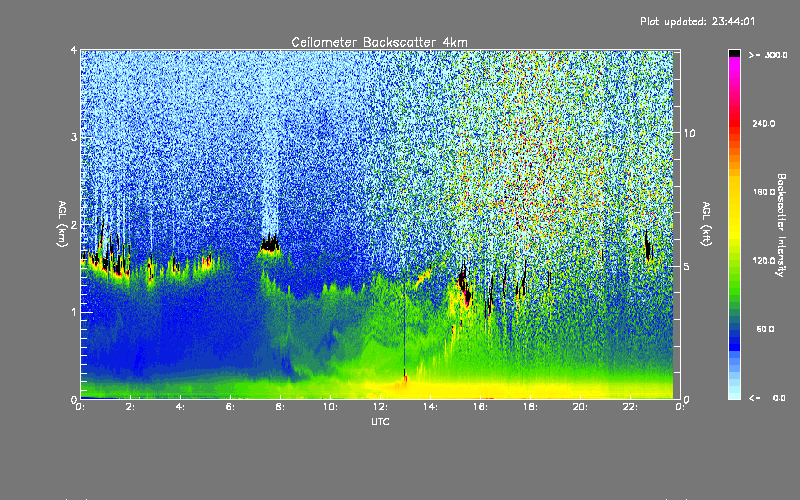The image size is (800, 500).
Task: Select the 'AGL (km)' axis label
Action: [x=62, y=224]
